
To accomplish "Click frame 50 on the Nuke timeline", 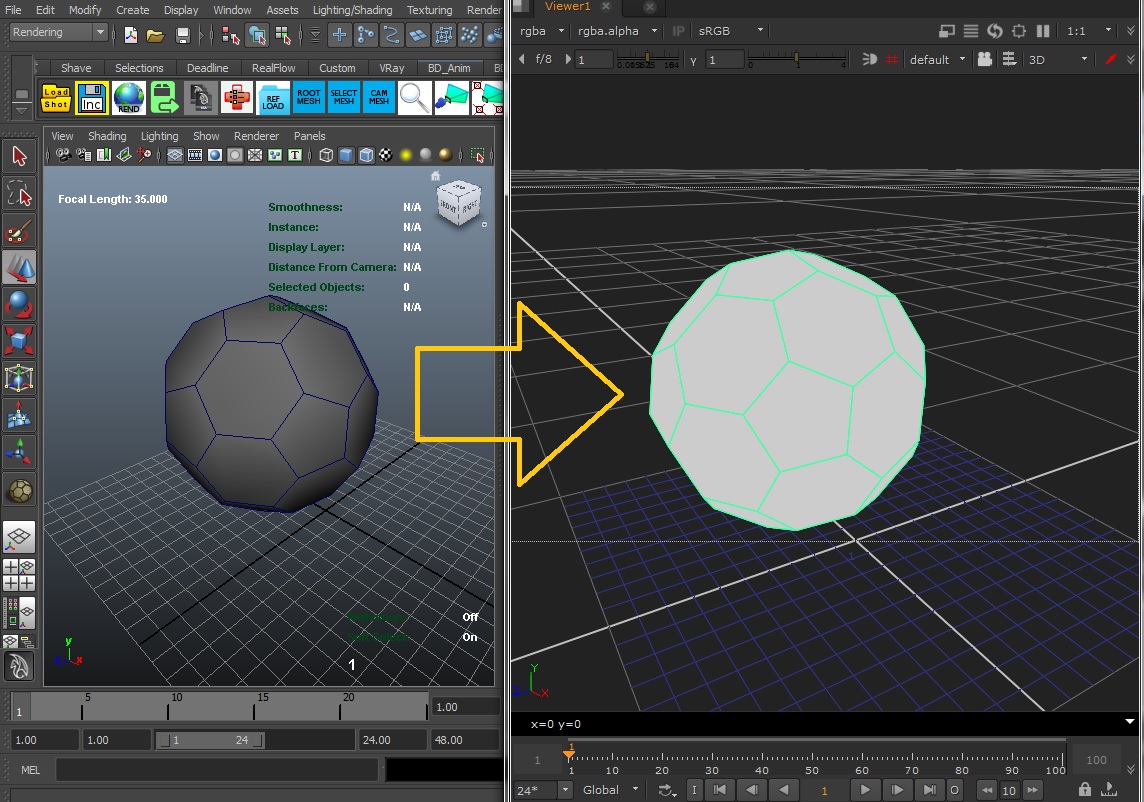I will point(812,760).
